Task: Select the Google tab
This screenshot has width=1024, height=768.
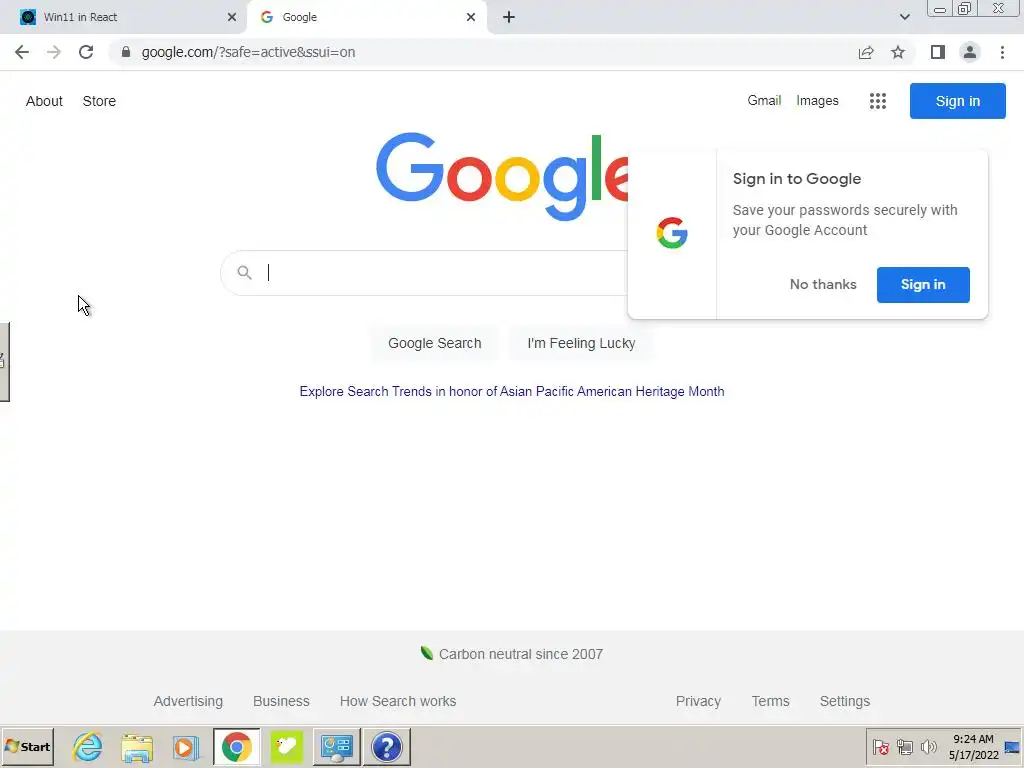Action: pos(366,17)
